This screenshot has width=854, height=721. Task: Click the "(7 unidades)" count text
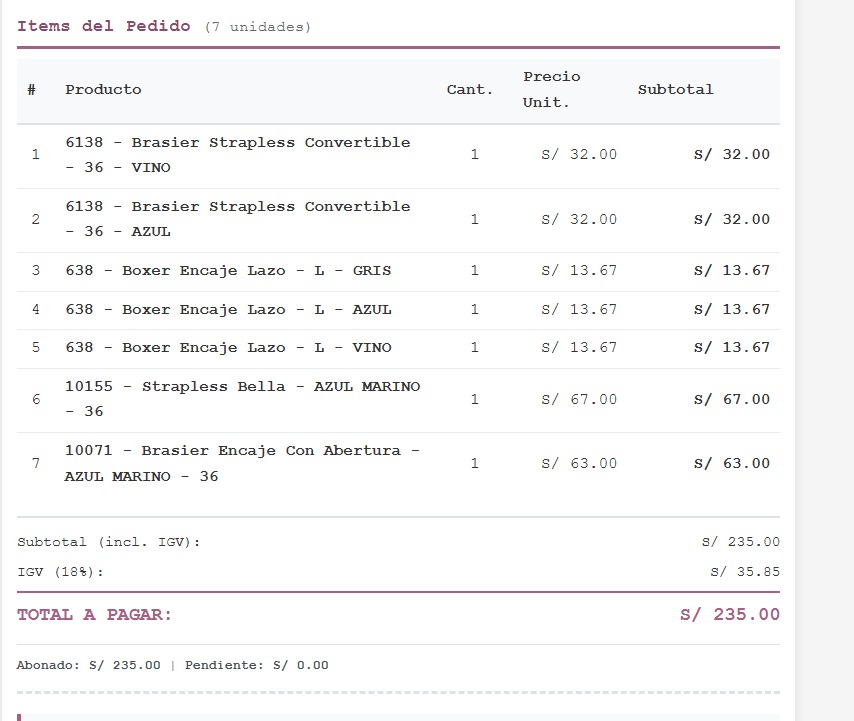point(258,27)
